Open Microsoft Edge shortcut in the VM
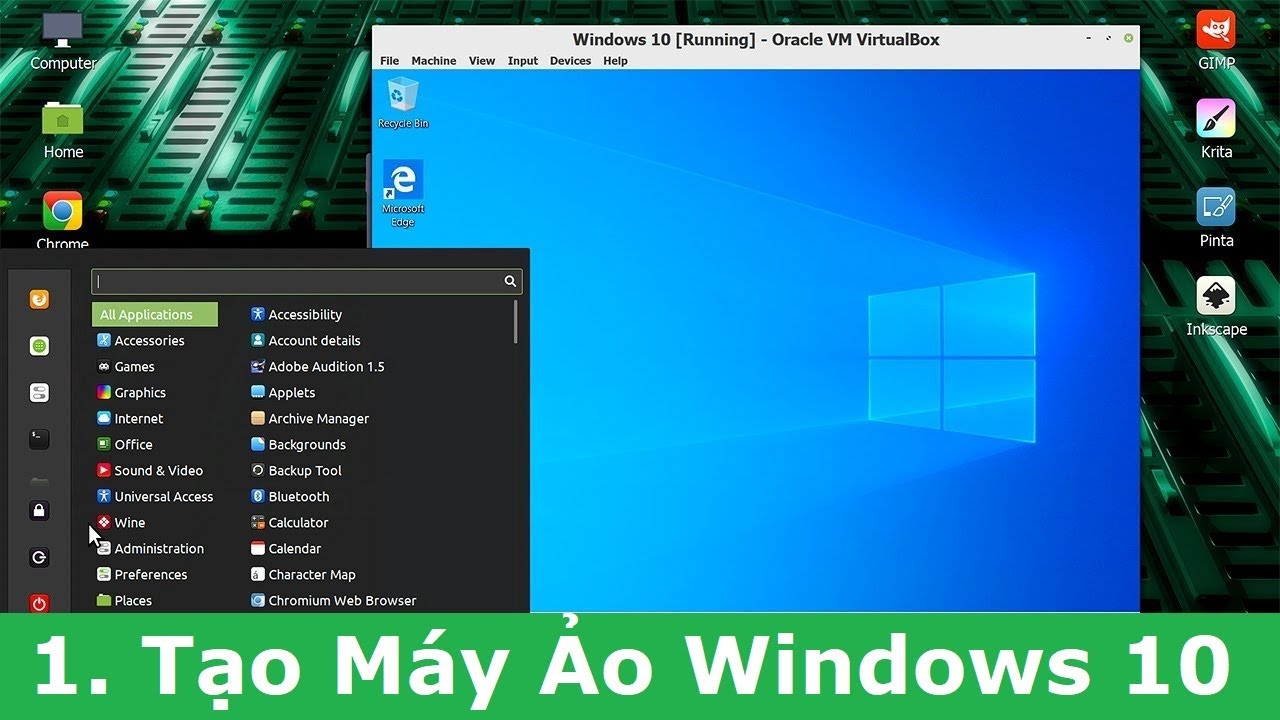The height and width of the screenshot is (720, 1280). pos(403,194)
